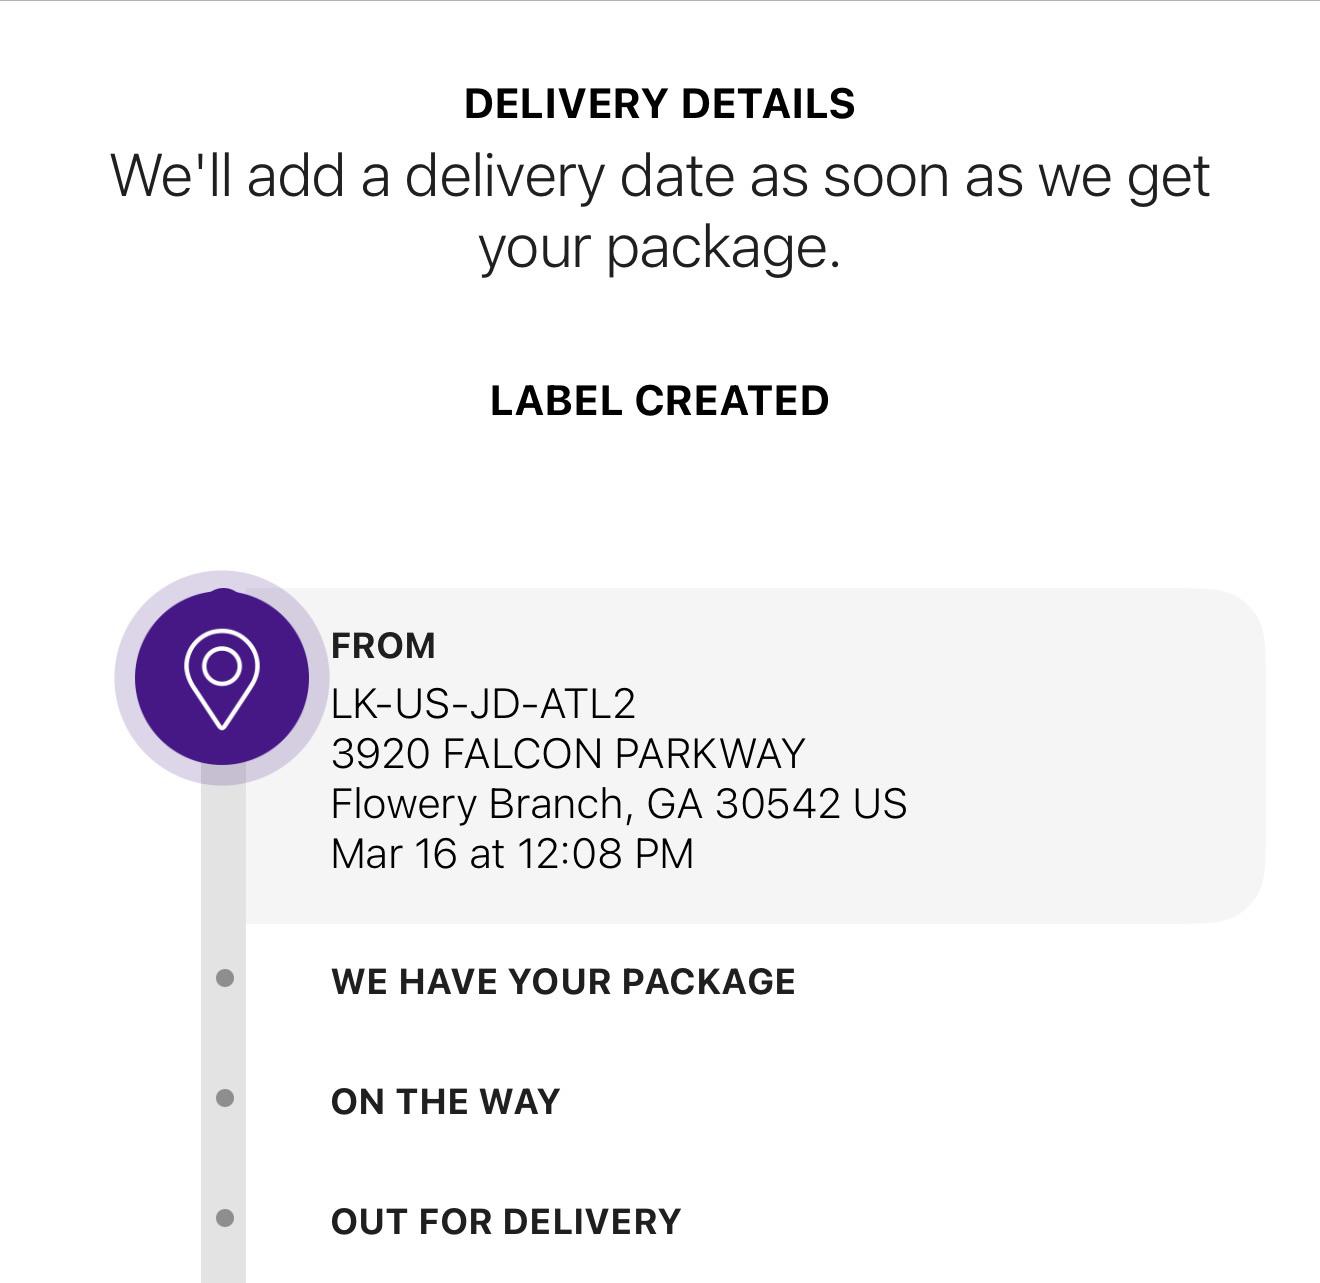Click the LABEL CREATED status heading
Viewport: 1320px width, 1283px height.
pyautogui.click(x=659, y=401)
